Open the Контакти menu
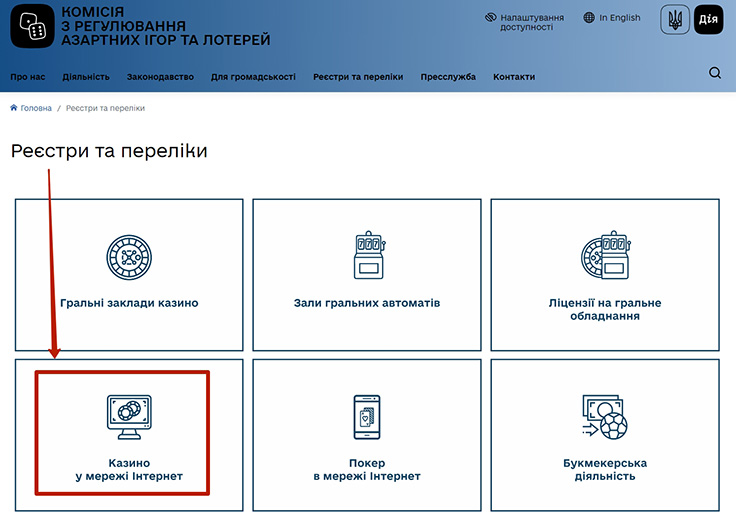Image resolution: width=736 pixels, height=515 pixels. (514, 77)
